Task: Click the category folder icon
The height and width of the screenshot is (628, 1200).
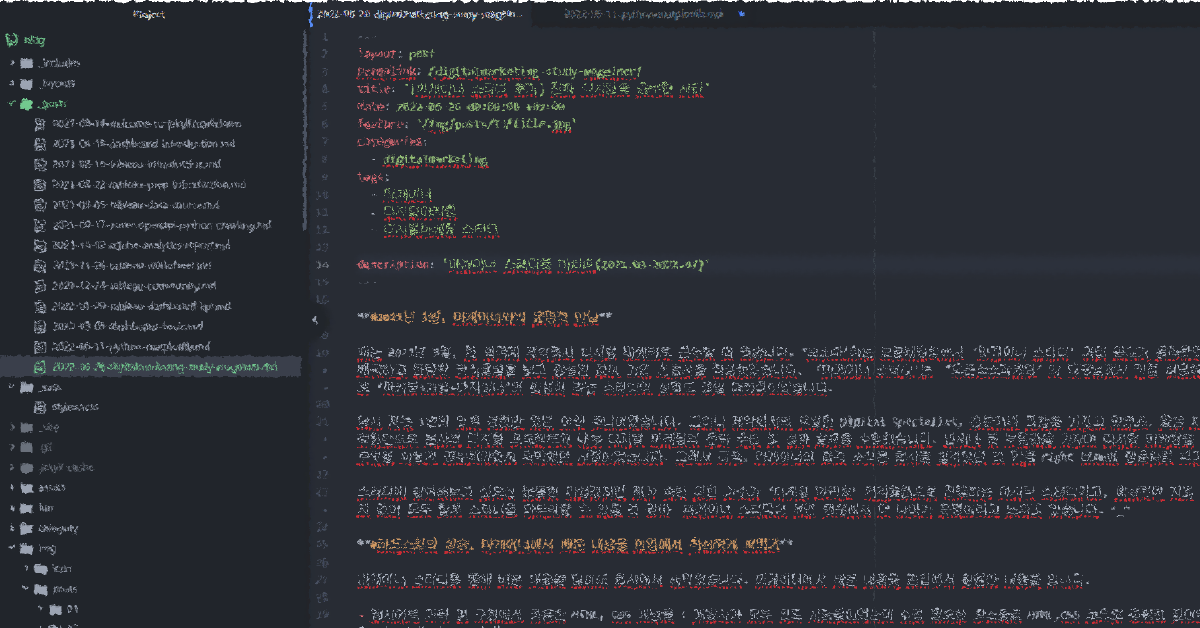Action: [x=27, y=528]
